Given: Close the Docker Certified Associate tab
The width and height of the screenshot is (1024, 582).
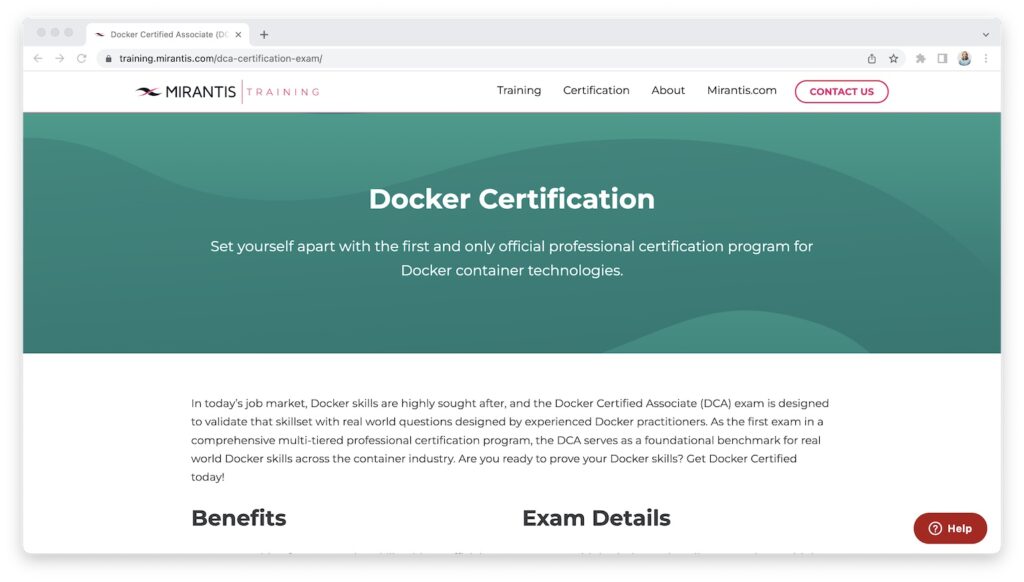Looking at the screenshot, I should pos(238,35).
